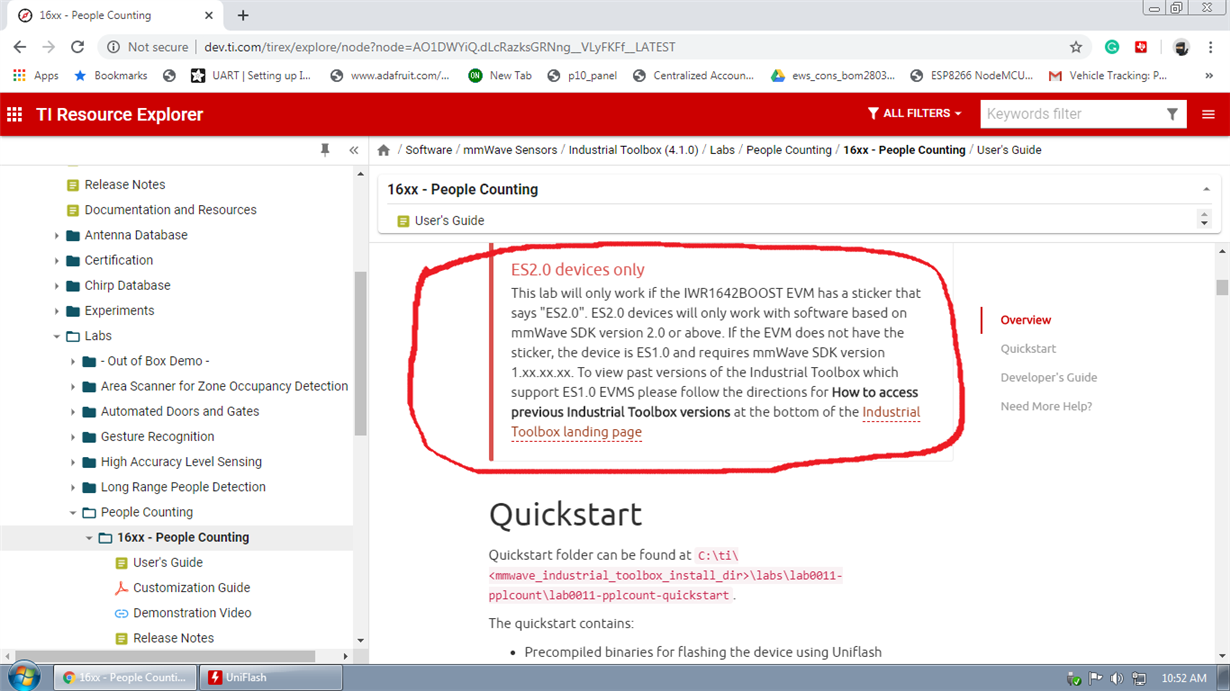1230x691 pixels.
Task: Open the Demonstration Video tree item
Action: pos(192,613)
